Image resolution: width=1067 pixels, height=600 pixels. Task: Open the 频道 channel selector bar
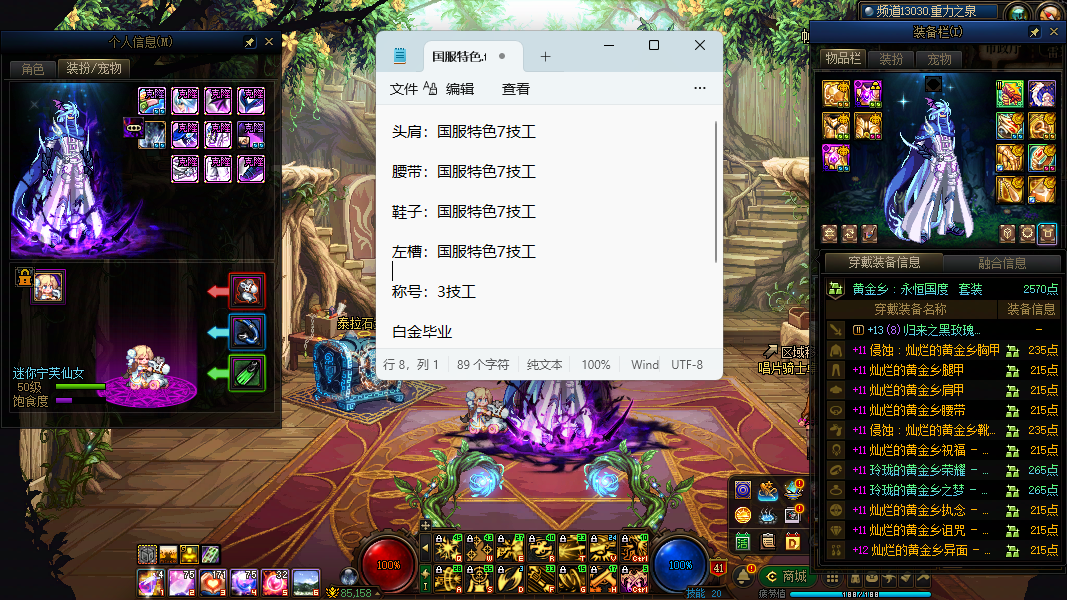point(929,12)
